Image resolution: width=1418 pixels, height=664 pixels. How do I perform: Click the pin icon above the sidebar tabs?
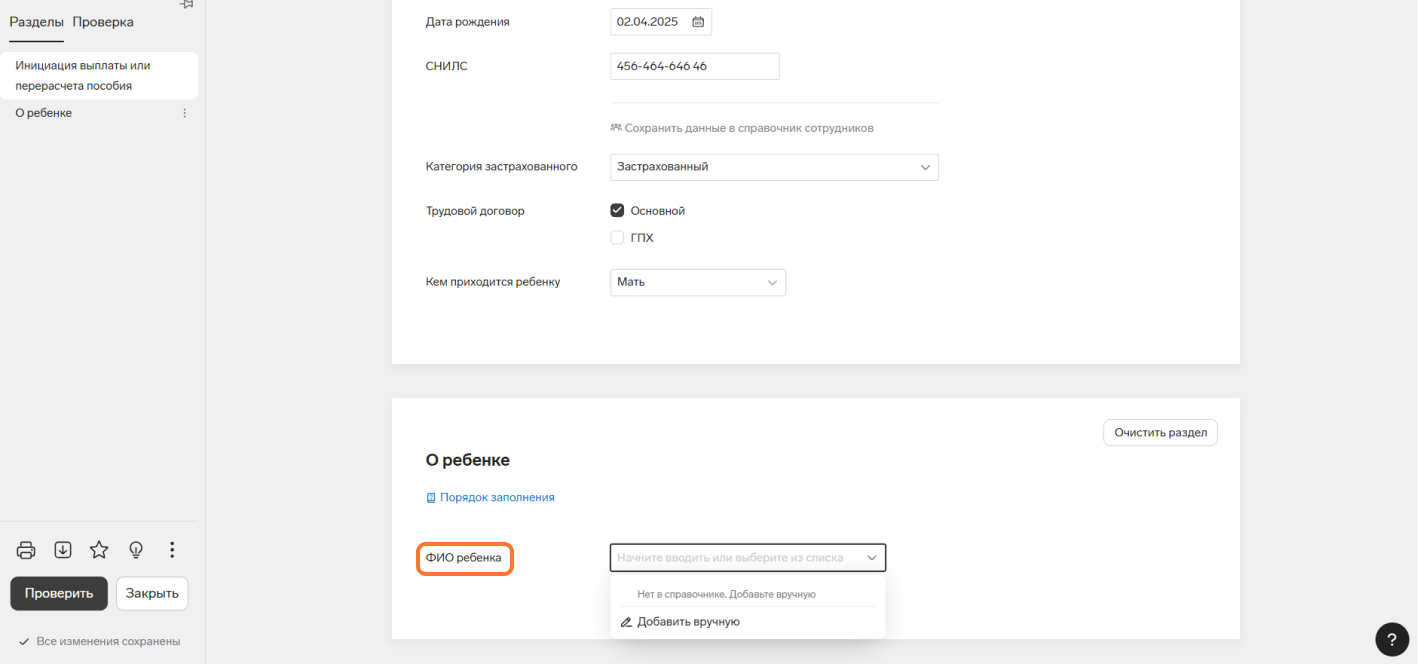pyautogui.click(x=186, y=5)
